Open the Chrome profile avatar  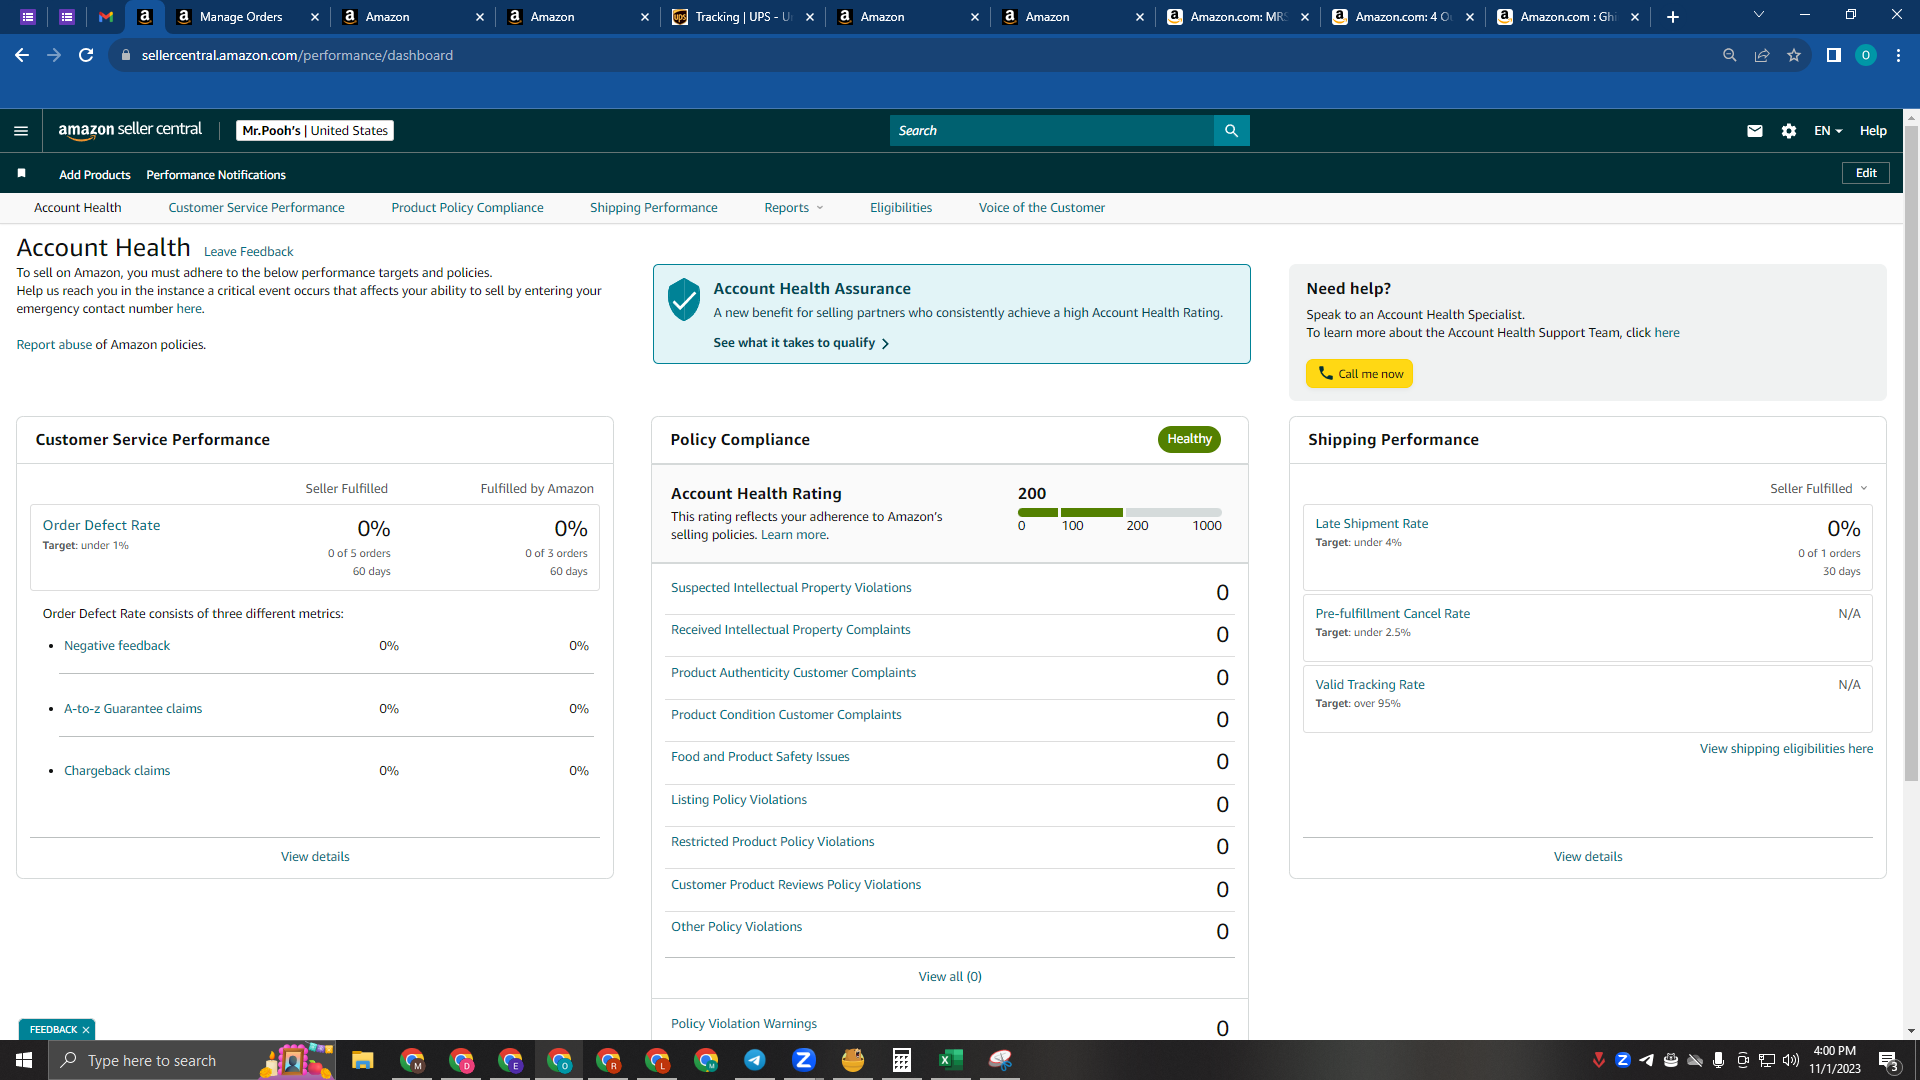[1866, 55]
